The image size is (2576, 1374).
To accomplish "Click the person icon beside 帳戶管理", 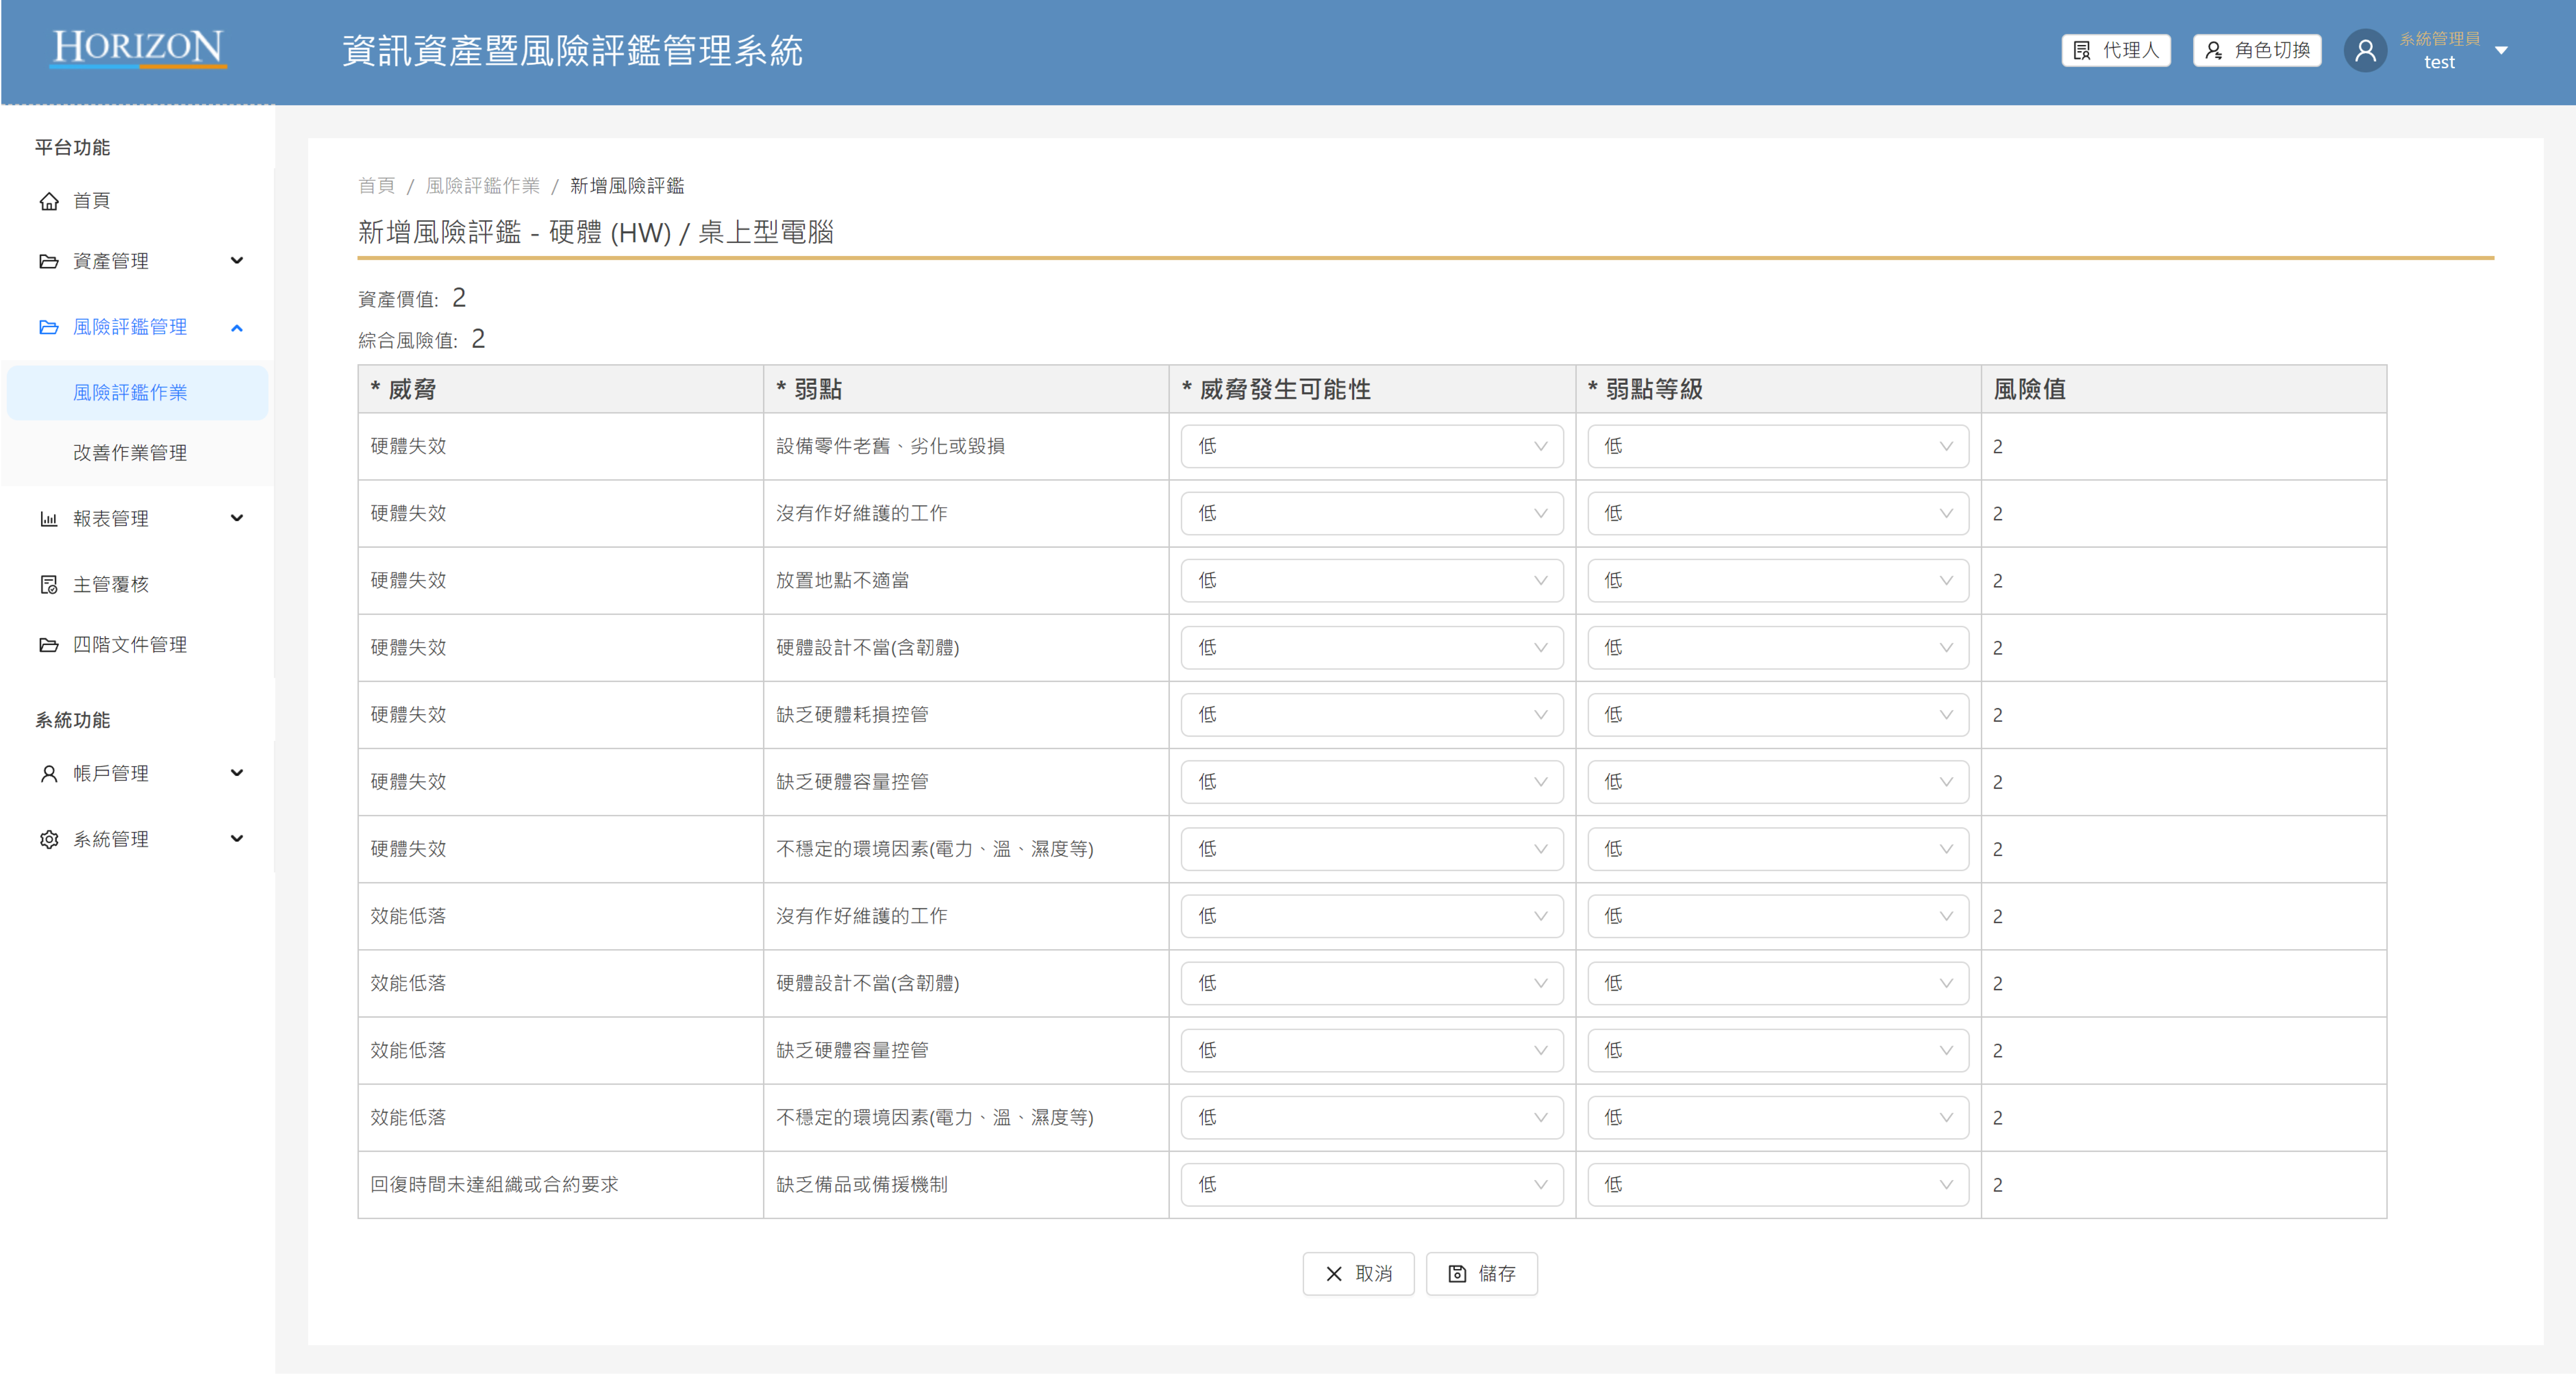I will click(x=49, y=773).
